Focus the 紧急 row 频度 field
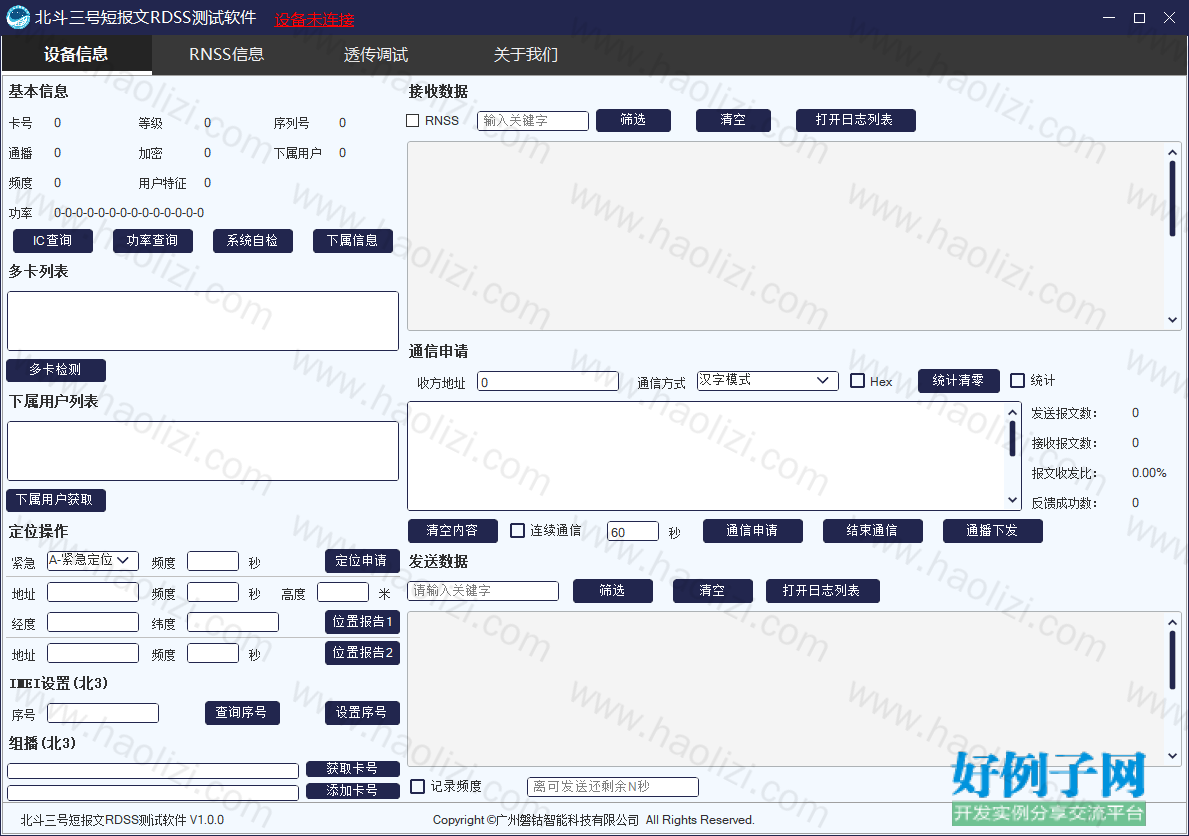 pos(213,561)
